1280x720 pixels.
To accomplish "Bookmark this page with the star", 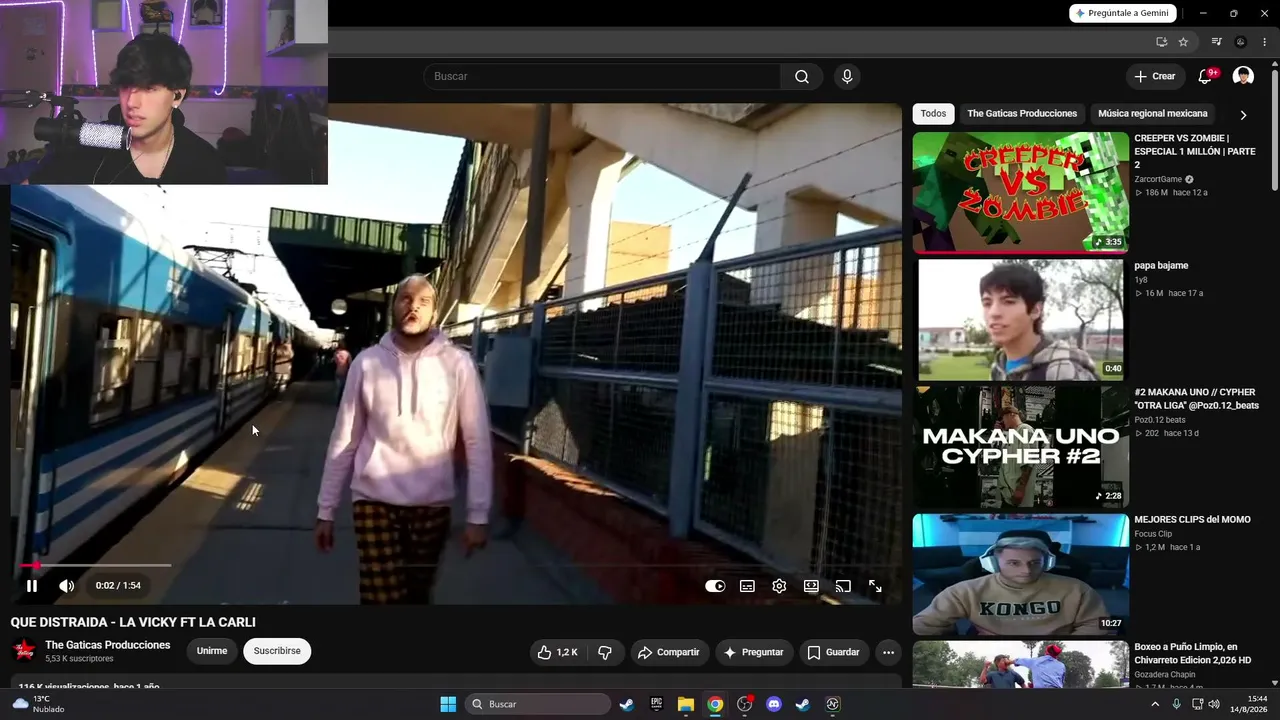I will point(1183,42).
